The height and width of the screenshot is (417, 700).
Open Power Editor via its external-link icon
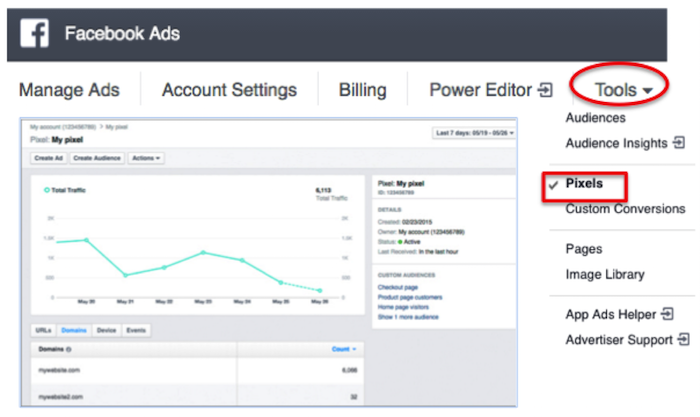545,90
